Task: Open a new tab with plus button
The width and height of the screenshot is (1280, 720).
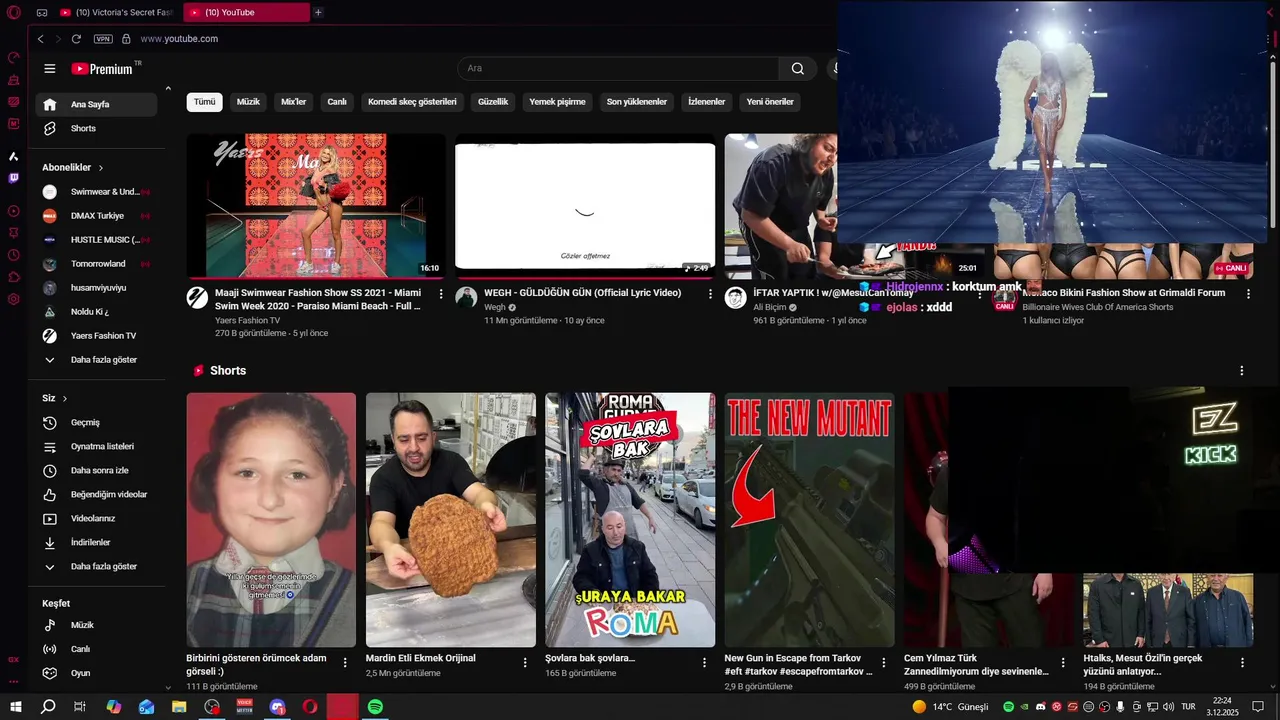Action: pyautogui.click(x=318, y=12)
